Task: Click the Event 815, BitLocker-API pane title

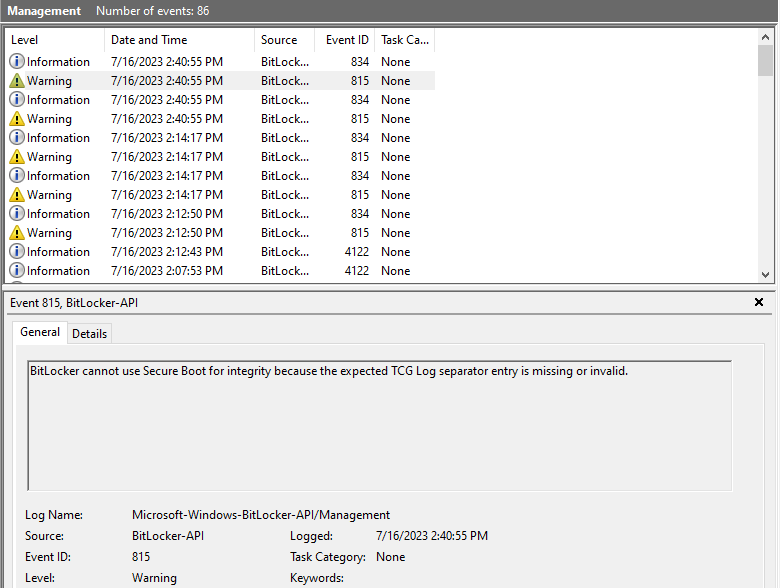Action: pos(74,303)
